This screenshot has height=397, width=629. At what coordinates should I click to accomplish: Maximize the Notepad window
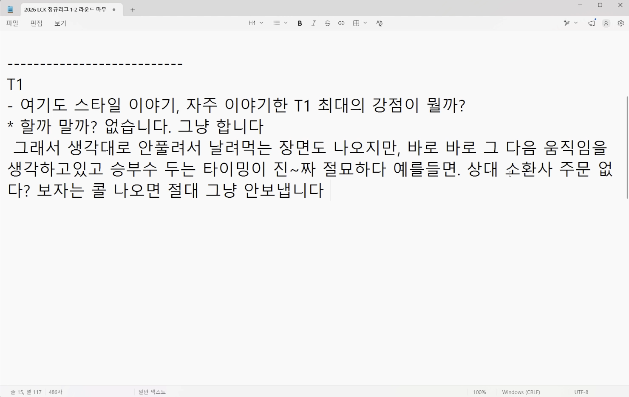tap(600, 5)
